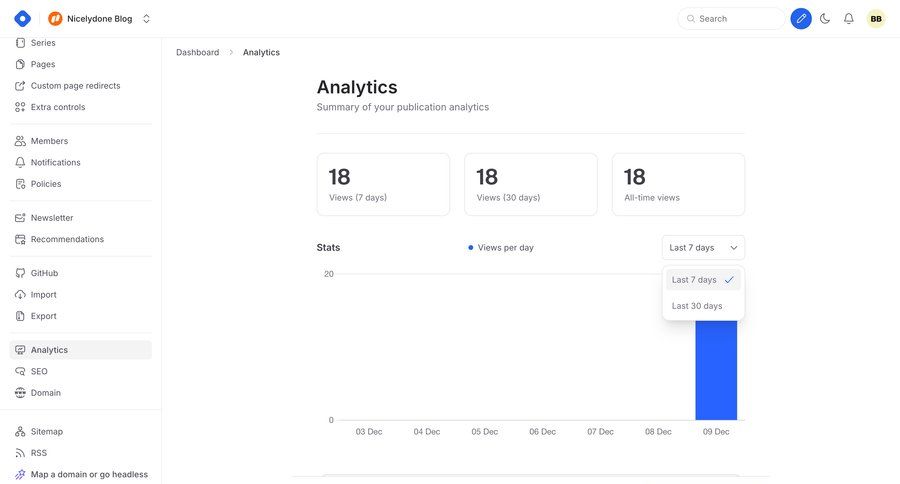Image resolution: width=900 pixels, height=484 pixels.
Task: Click the blue 09 Dec chart bar
Action: (716, 370)
